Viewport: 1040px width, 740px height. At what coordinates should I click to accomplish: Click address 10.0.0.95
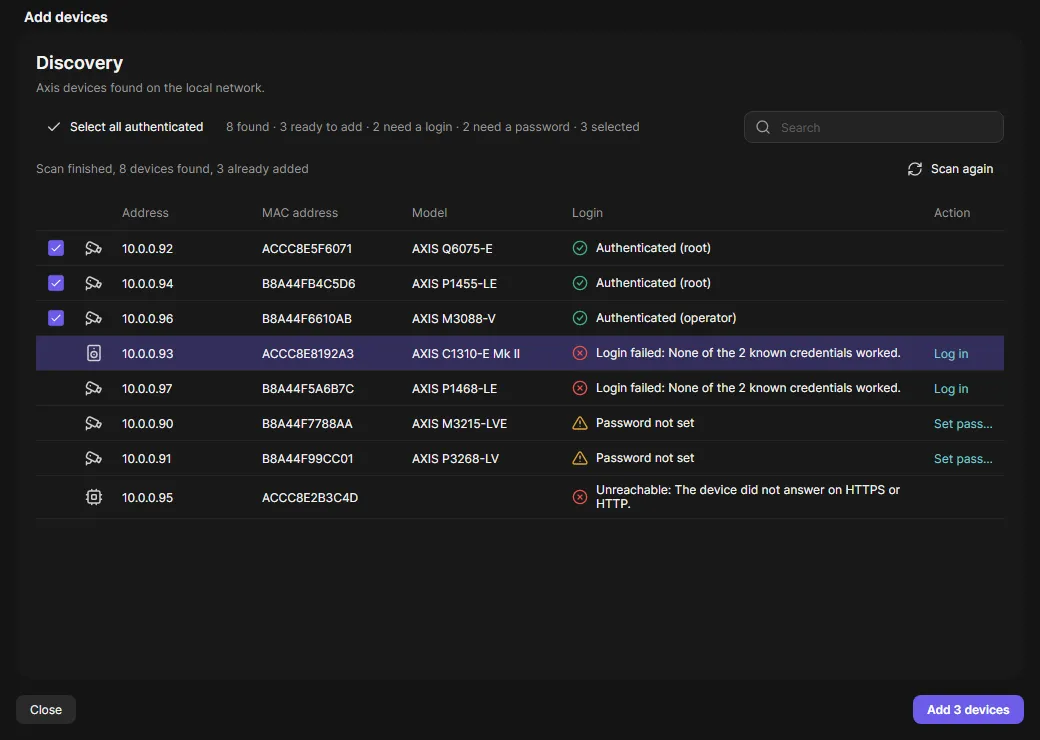coord(147,498)
